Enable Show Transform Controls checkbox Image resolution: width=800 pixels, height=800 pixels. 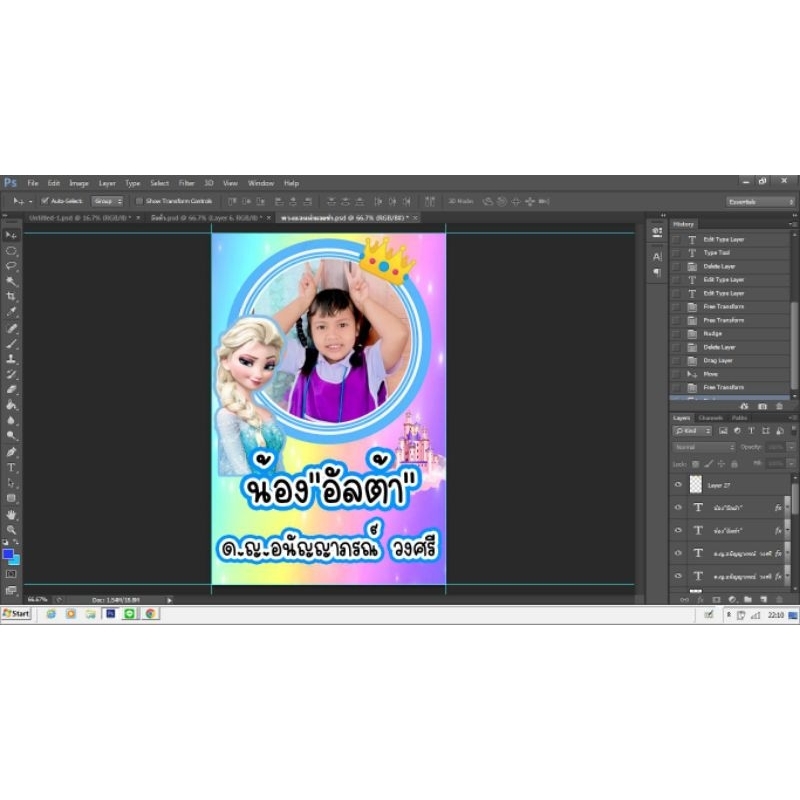click(139, 201)
